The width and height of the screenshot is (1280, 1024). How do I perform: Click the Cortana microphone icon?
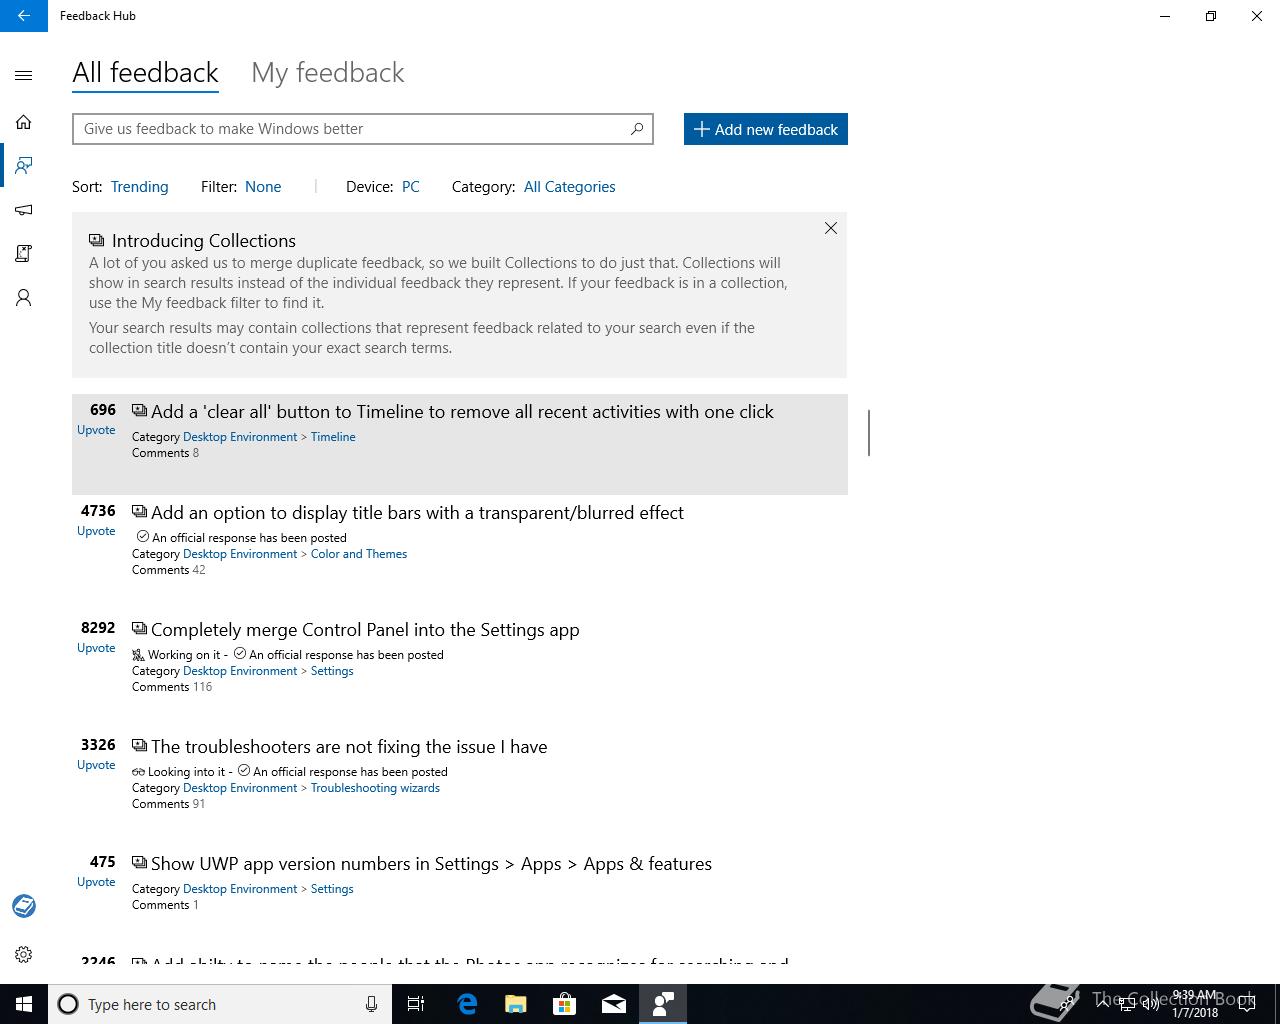[371, 1004]
